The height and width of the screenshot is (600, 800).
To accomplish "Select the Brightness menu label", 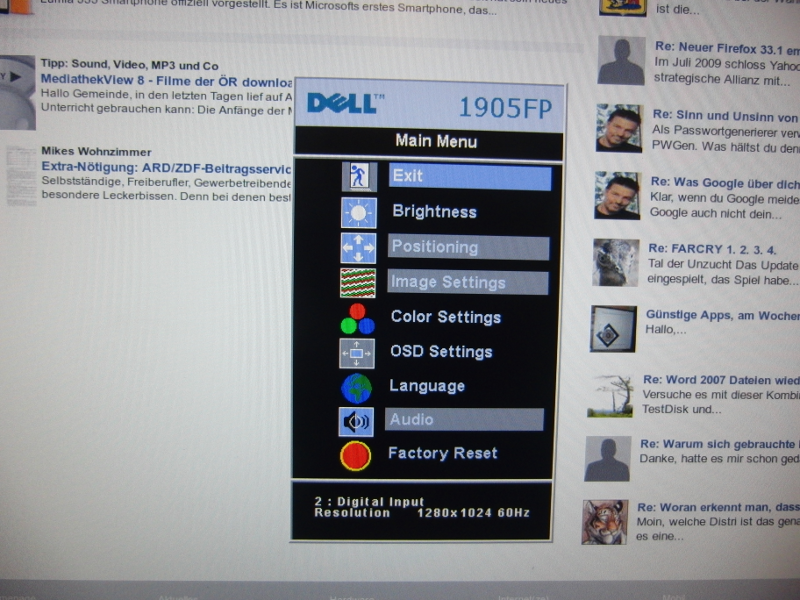I will click(x=435, y=211).
